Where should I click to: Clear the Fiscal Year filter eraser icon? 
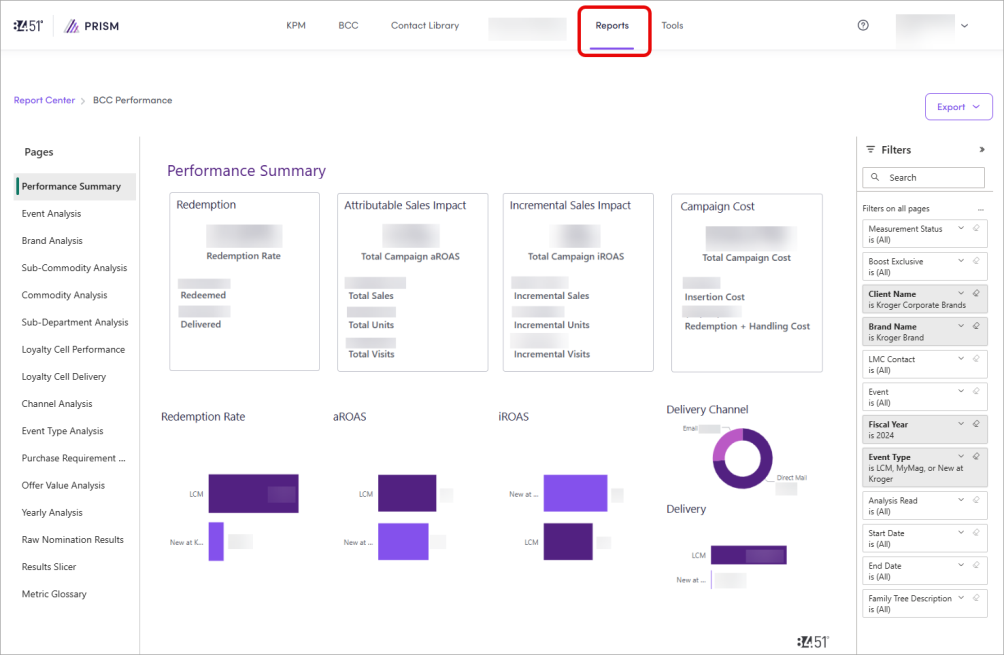click(975, 424)
